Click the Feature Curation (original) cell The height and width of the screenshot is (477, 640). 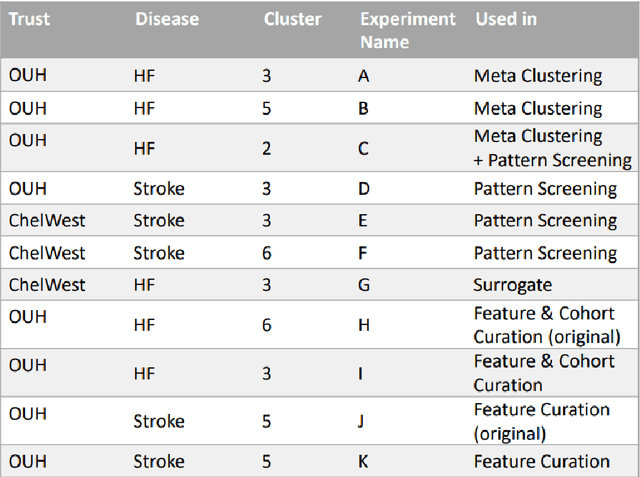[x=540, y=421]
